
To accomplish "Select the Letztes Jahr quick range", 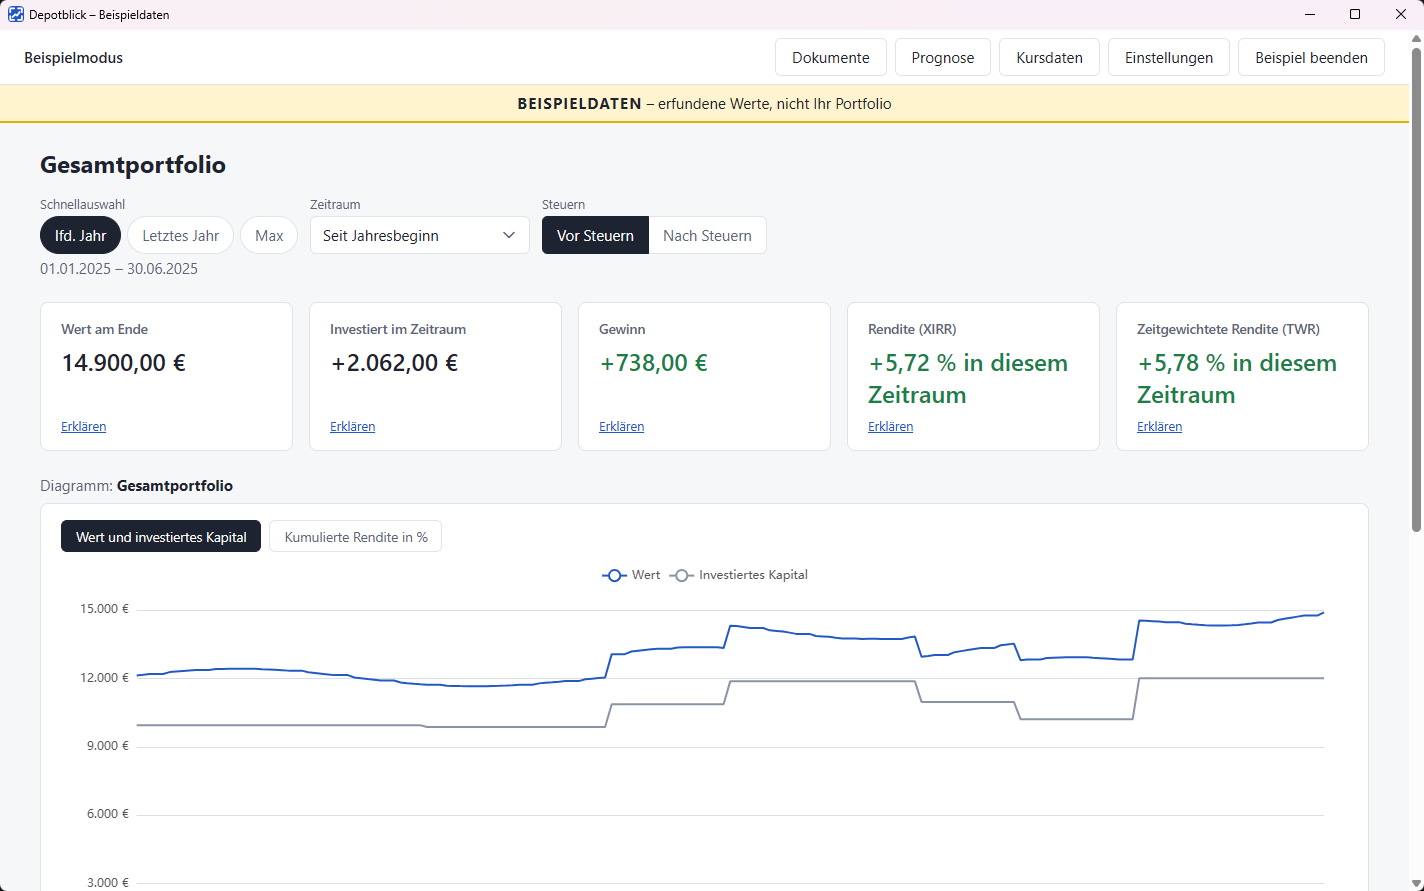I will pyautogui.click(x=180, y=236).
